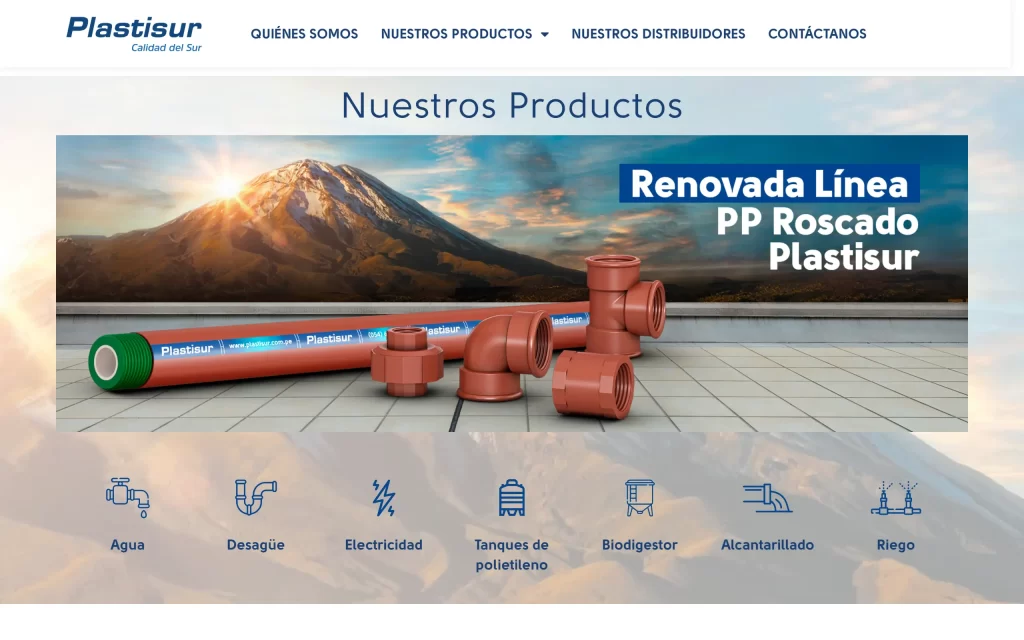Image resolution: width=1024 pixels, height=640 pixels.
Task: Open the Electricidad category link
Action: [383, 545]
